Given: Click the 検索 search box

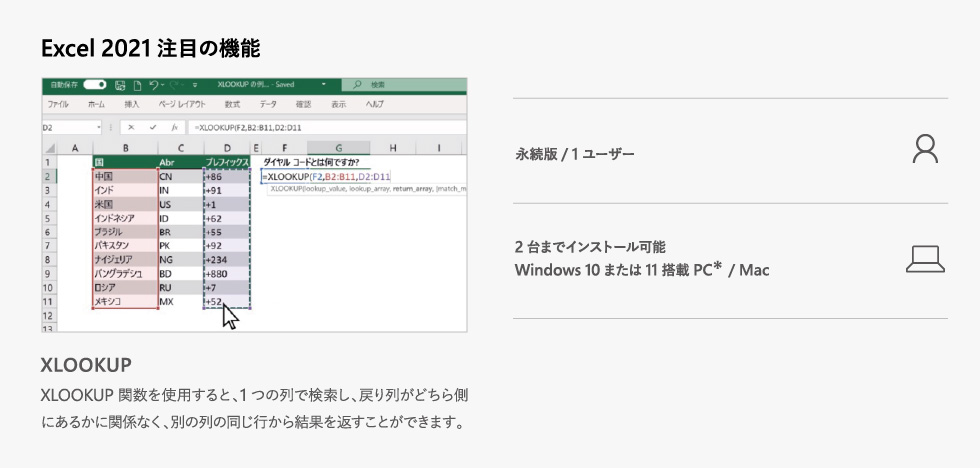Looking at the screenshot, I should click(405, 85).
